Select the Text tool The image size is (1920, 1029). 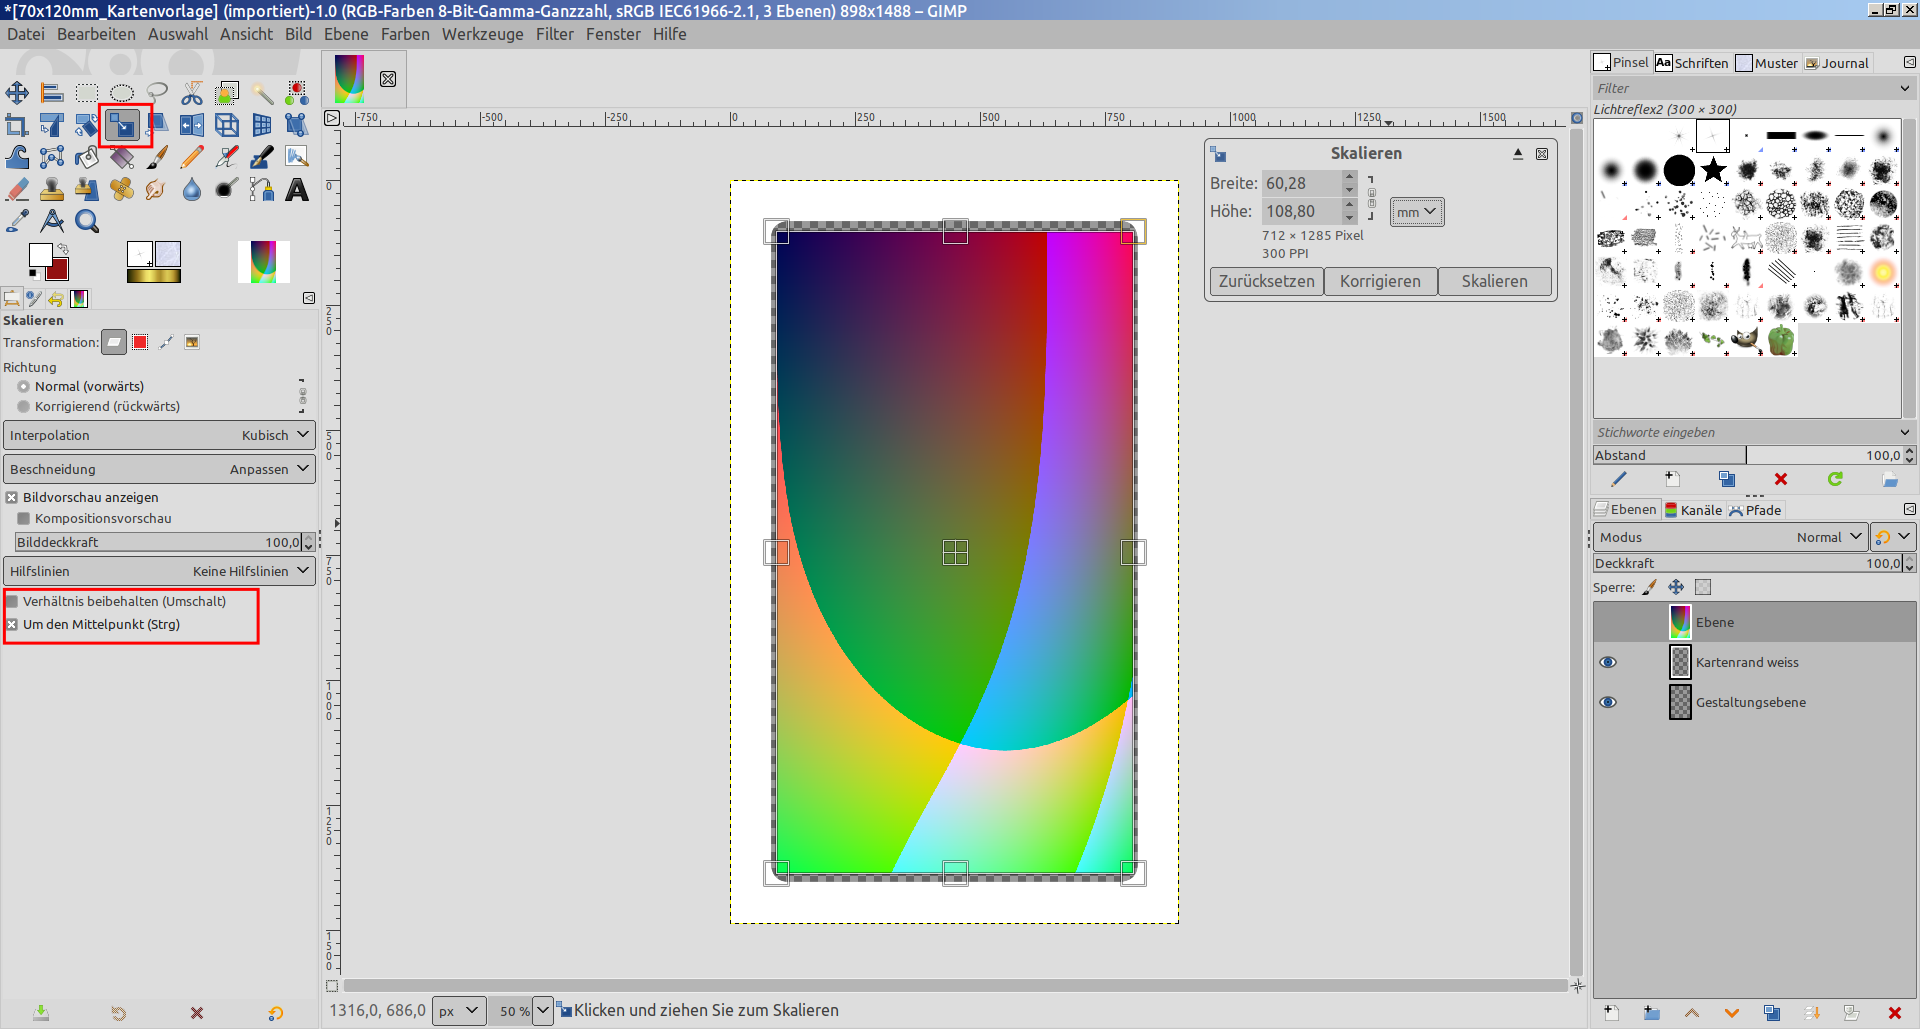tap(297, 190)
